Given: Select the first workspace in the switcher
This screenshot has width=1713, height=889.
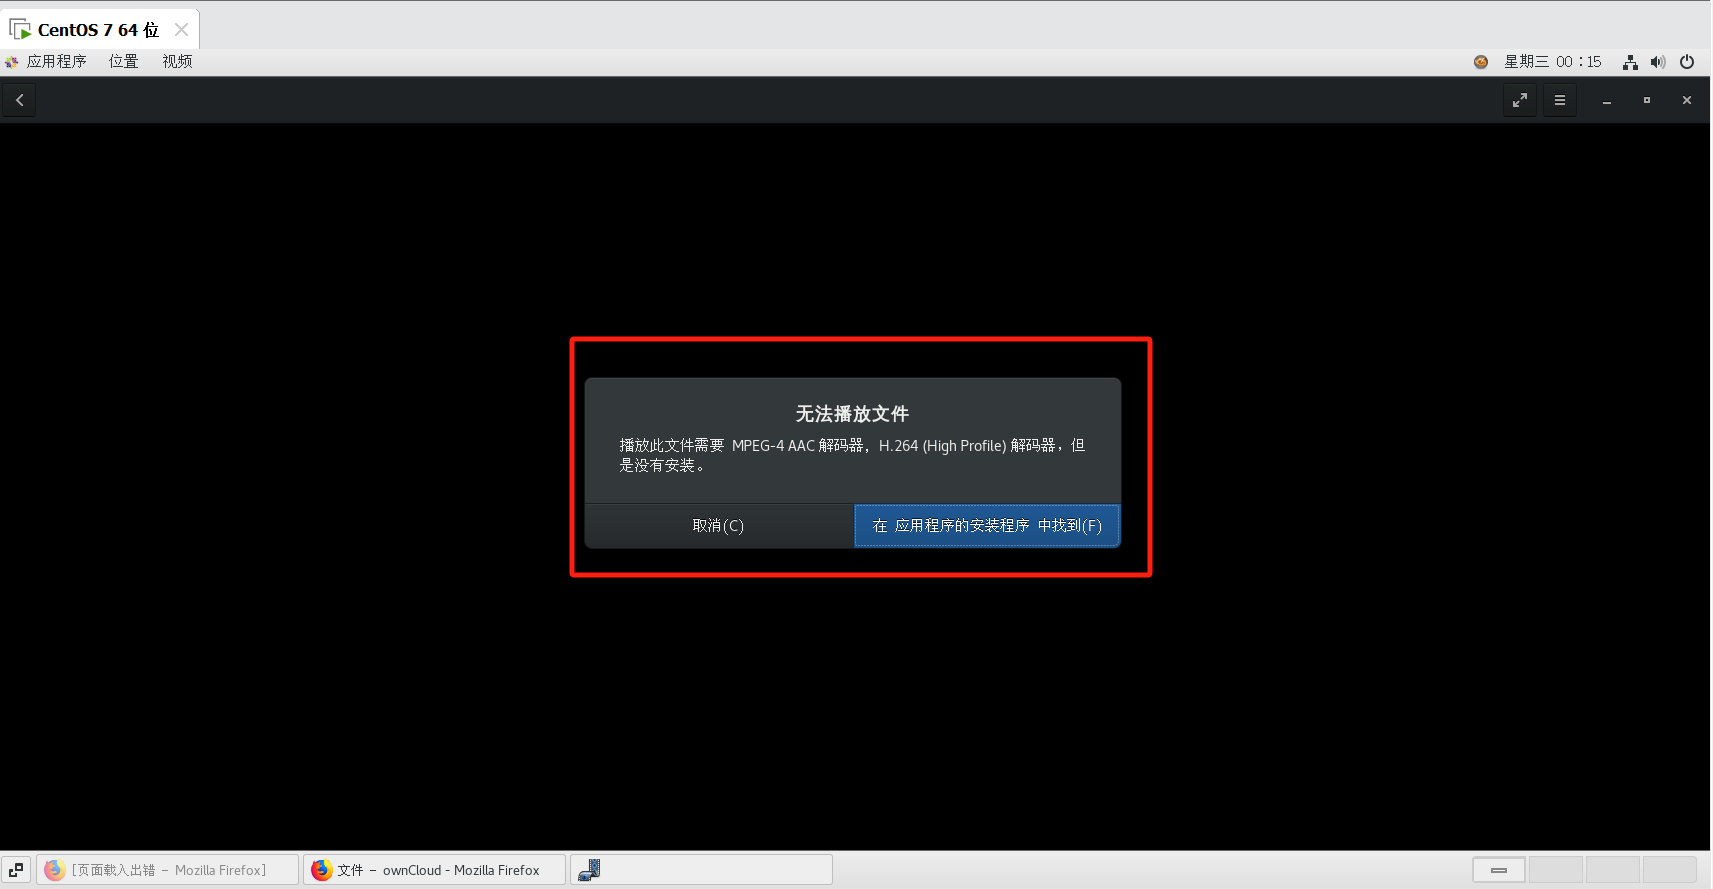Looking at the screenshot, I should tap(1499, 870).
